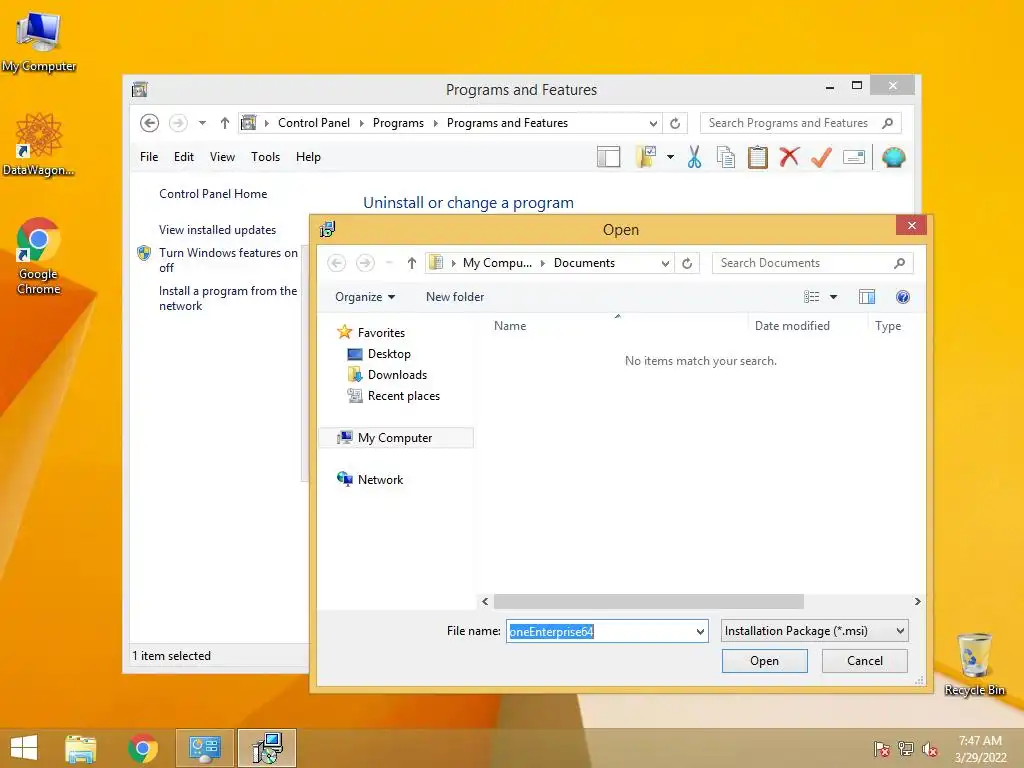Viewport: 1024px width, 768px height.
Task: Click the Control Panel taskbar icon
Action: [204, 748]
